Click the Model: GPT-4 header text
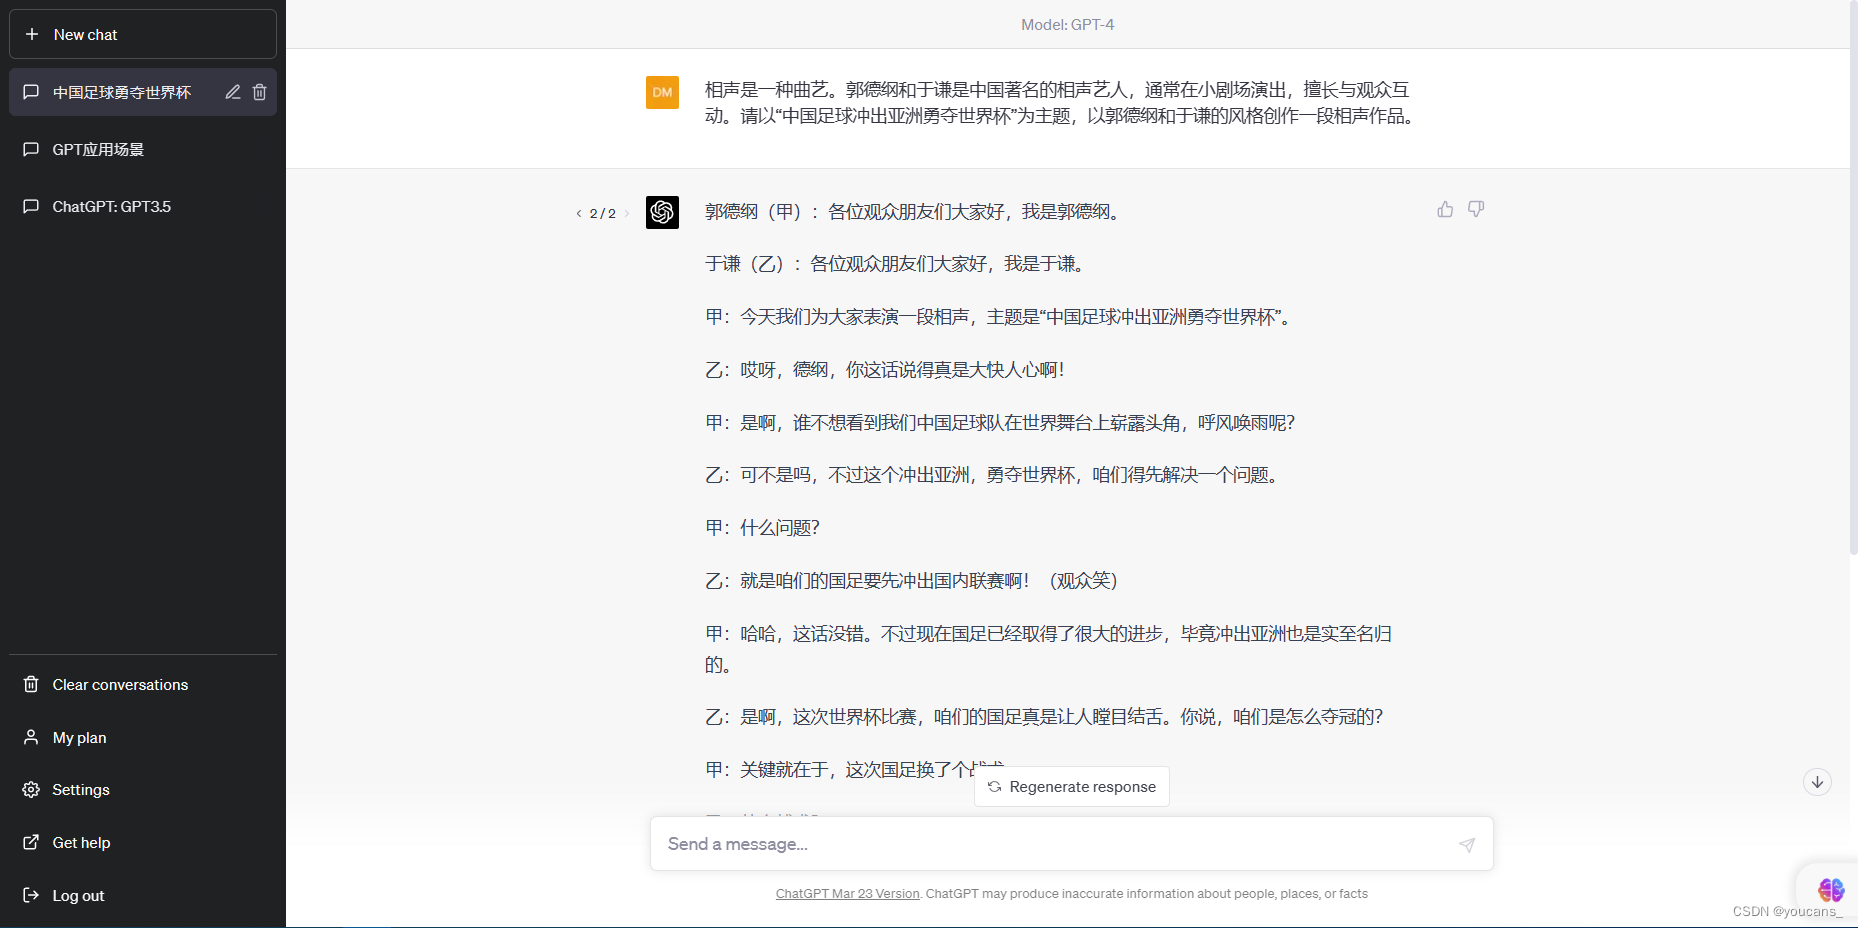The width and height of the screenshot is (1858, 928). point(1067,25)
